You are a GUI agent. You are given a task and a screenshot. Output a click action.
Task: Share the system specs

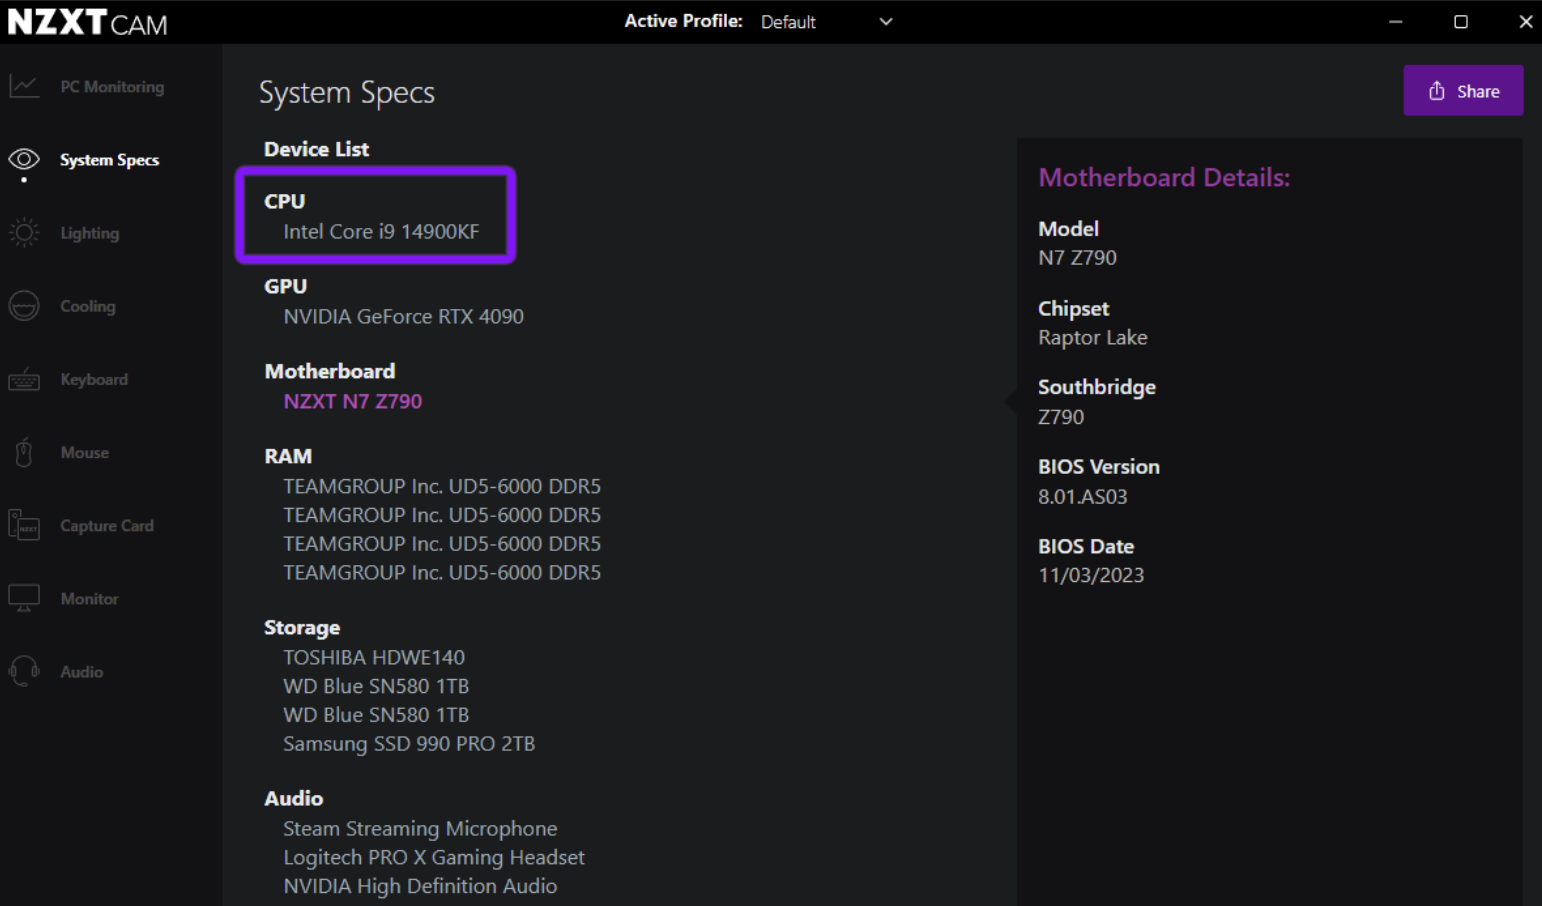pyautogui.click(x=1463, y=91)
